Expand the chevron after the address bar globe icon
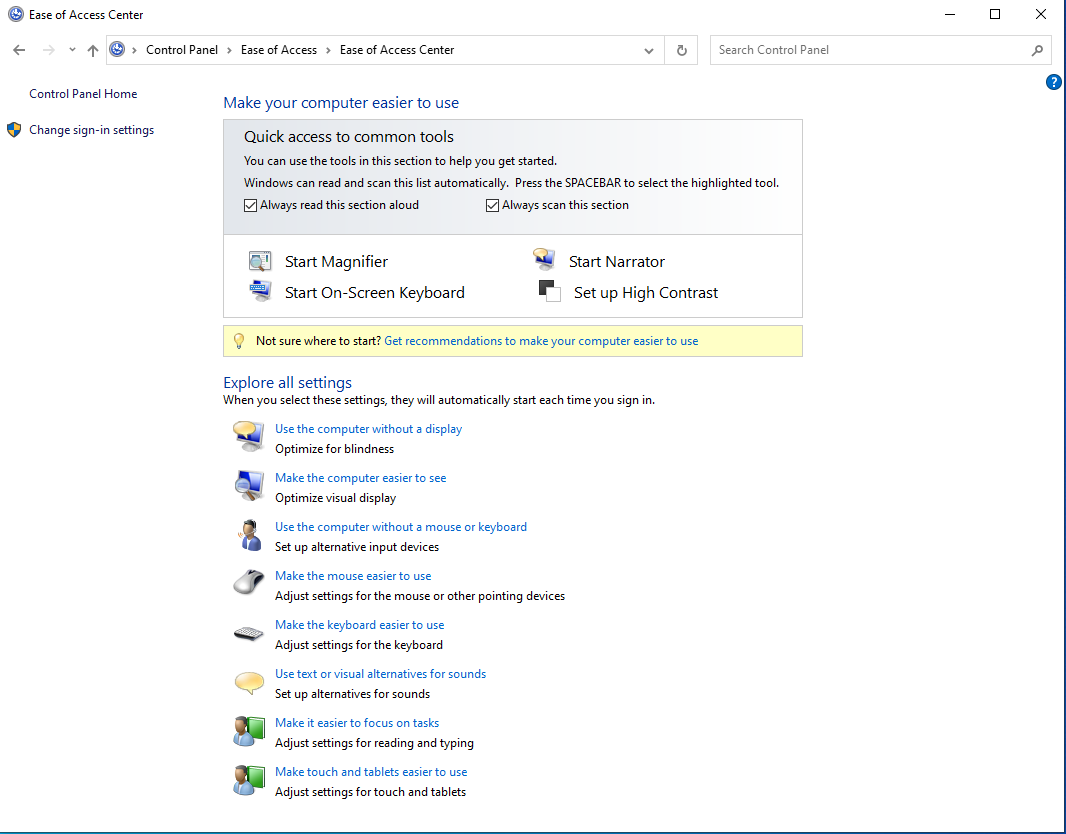 click(x=135, y=50)
